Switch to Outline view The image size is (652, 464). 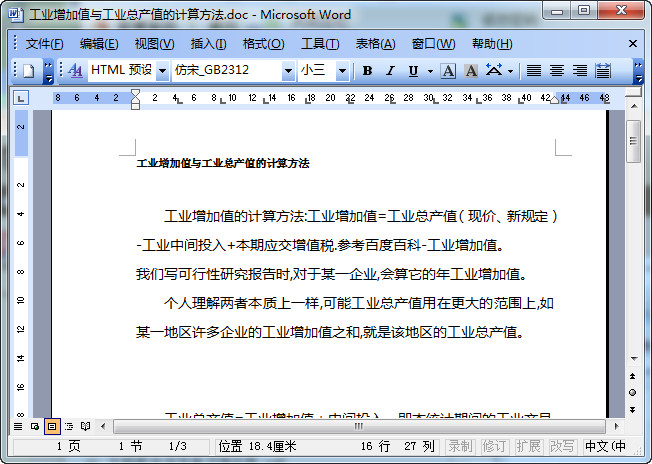coord(69,426)
